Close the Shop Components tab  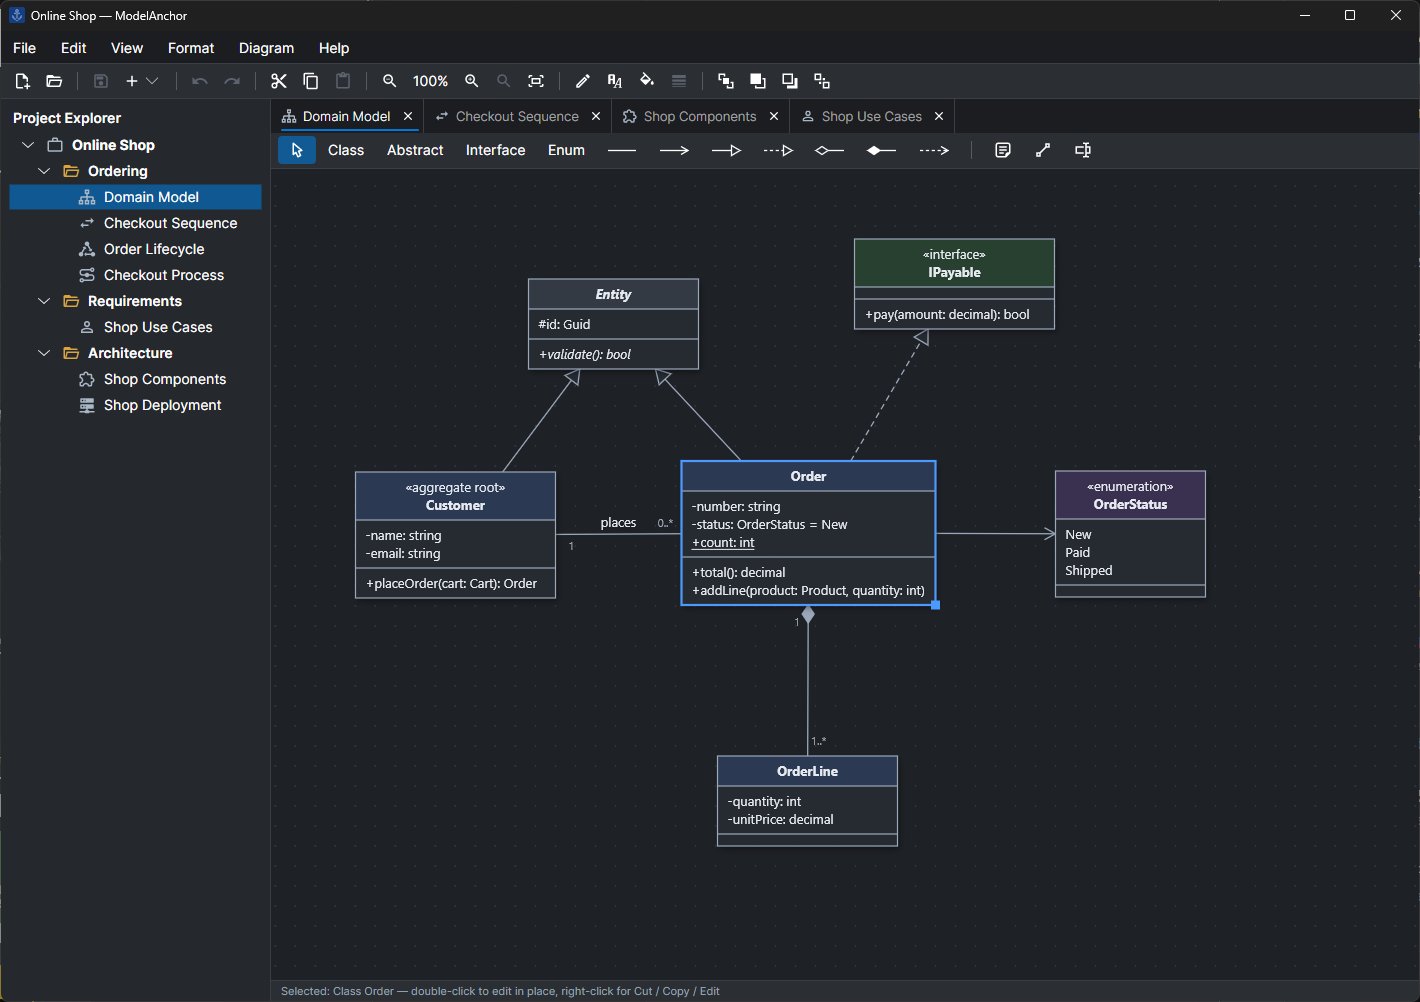774,117
